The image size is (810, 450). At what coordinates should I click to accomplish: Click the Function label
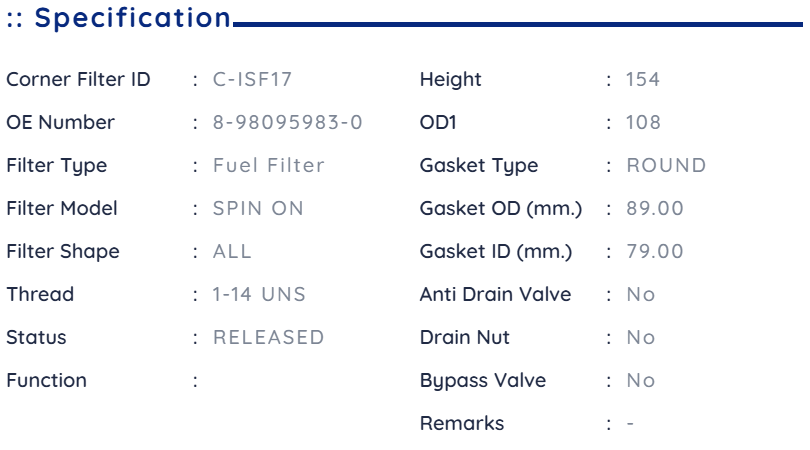coord(46,380)
